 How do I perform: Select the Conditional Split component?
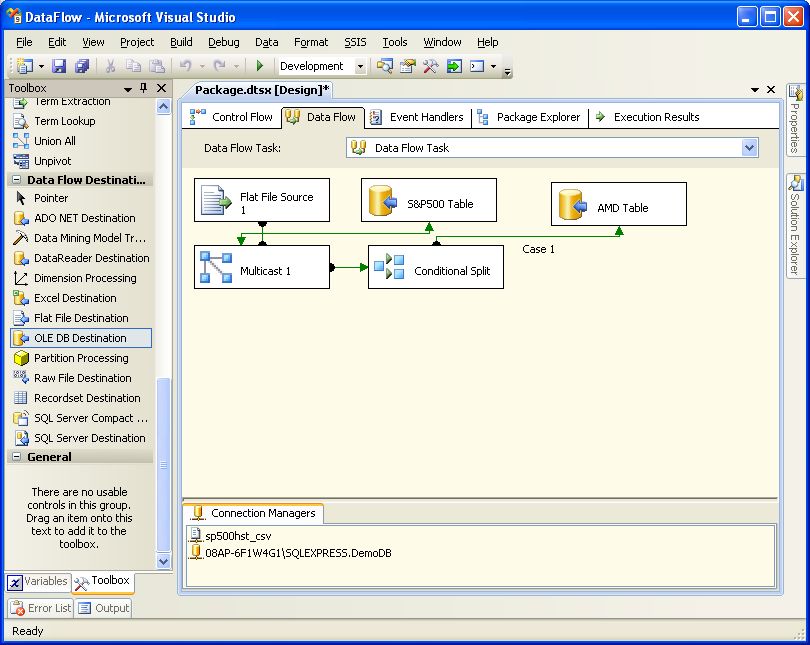[435, 267]
